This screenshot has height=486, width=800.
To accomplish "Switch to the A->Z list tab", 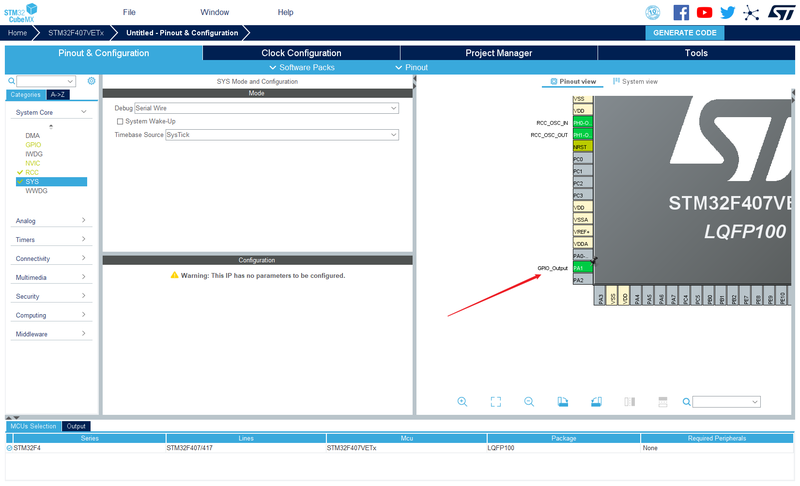I will [x=58, y=95].
